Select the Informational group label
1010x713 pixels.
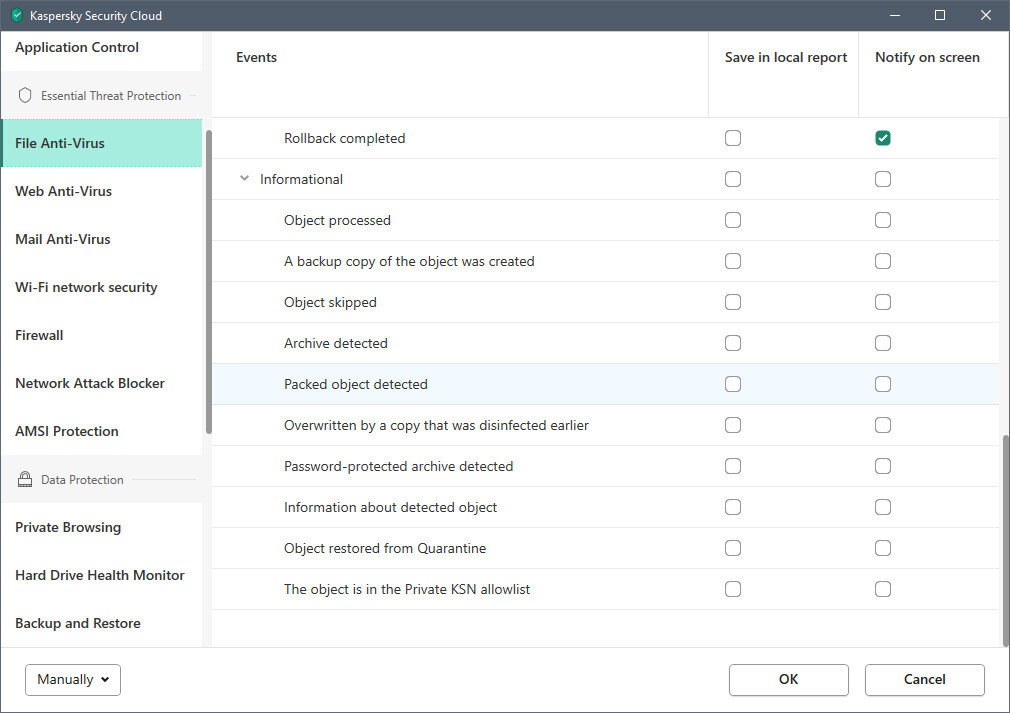point(301,179)
